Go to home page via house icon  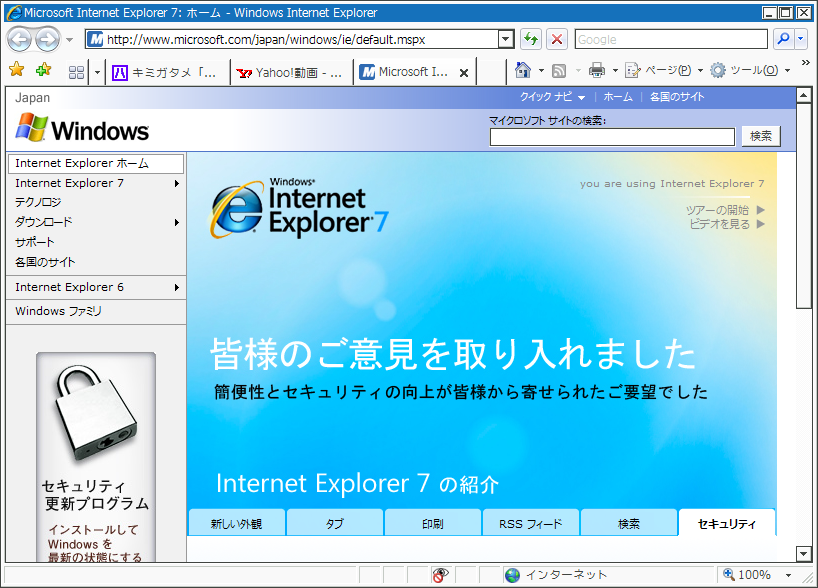(523, 70)
